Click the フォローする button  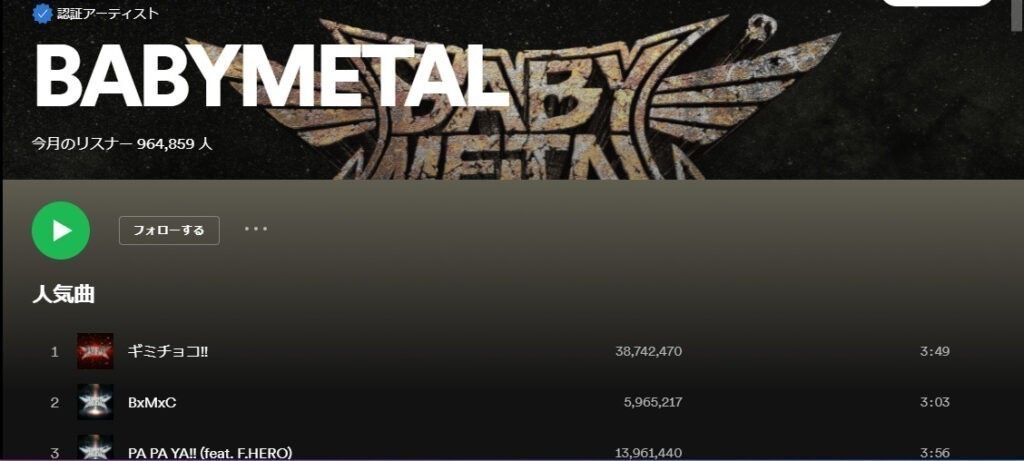pos(169,230)
